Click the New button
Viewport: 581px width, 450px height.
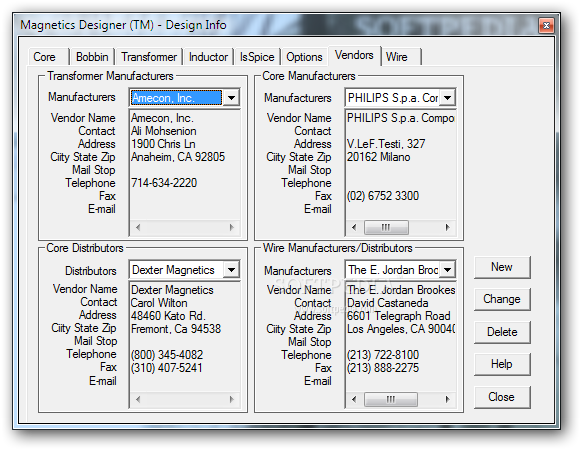pyautogui.click(x=502, y=267)
